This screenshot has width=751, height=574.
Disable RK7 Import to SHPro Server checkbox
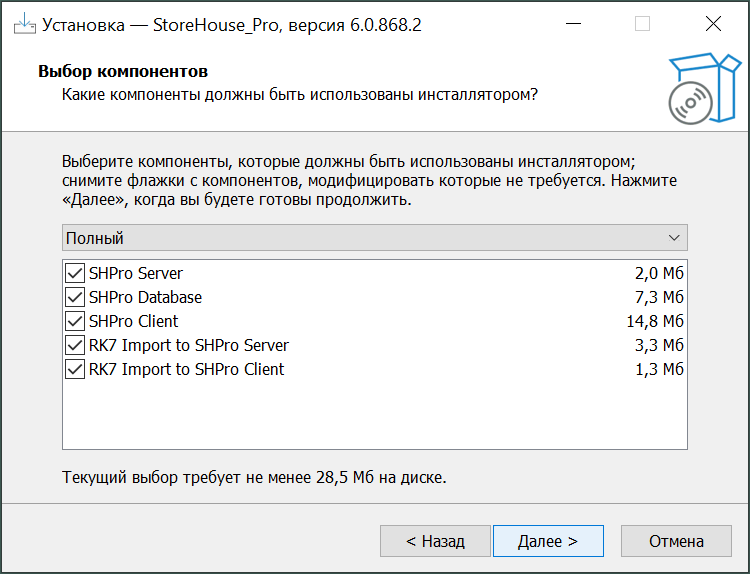75,345
